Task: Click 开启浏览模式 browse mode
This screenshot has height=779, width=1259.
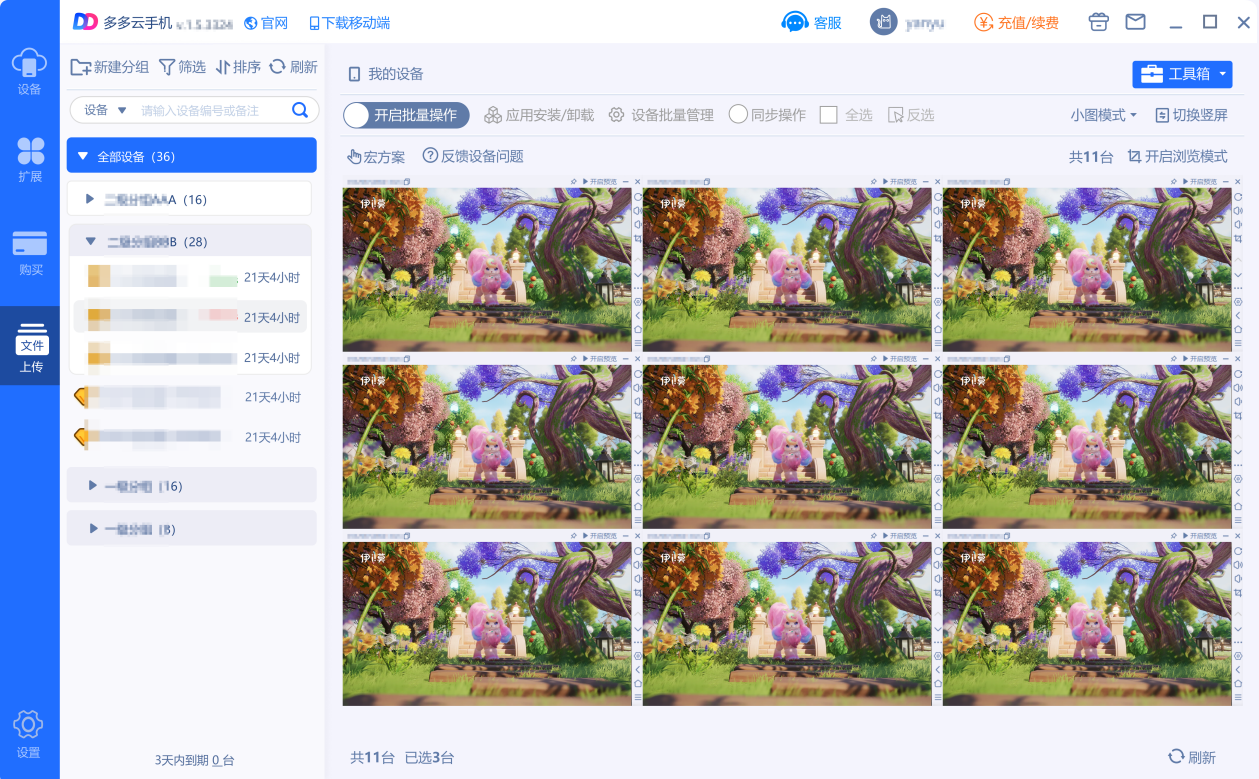Action: click(1177, 157)
